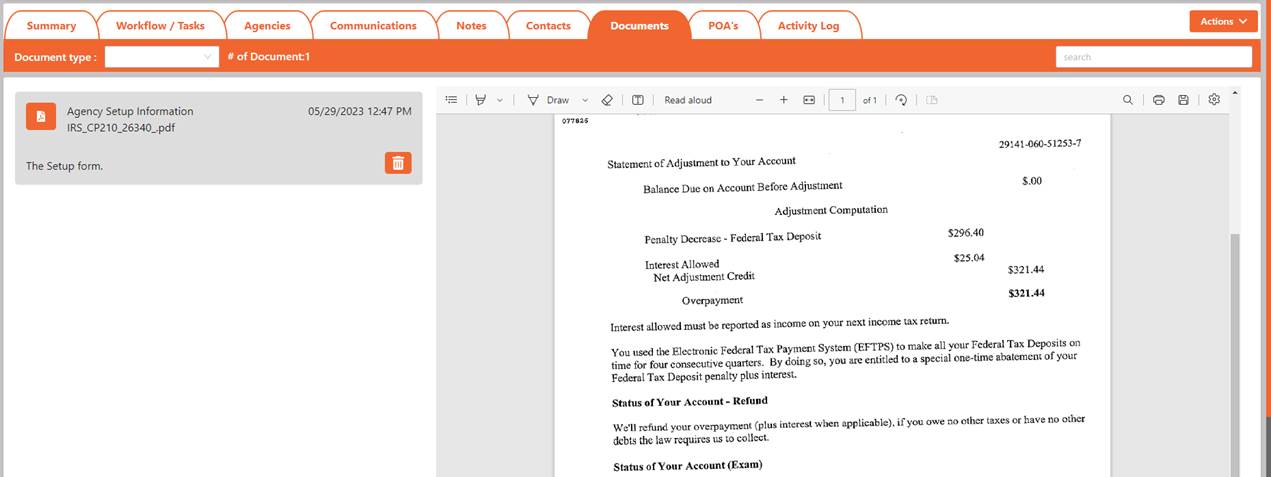Switch to the Workflow / Tasks tab

[x=160, y=26]
